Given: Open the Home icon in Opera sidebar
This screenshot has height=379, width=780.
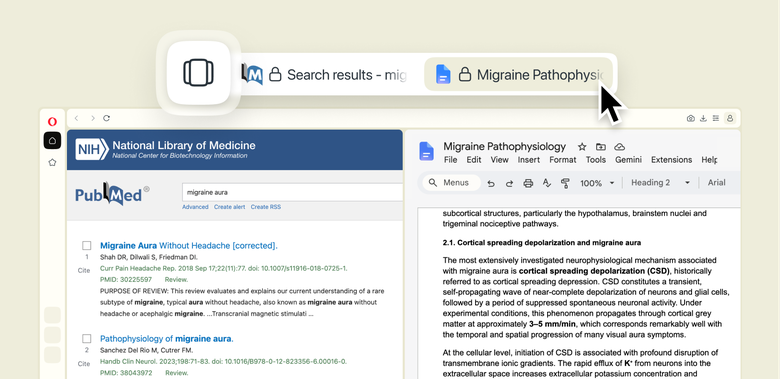Looking at the screenshot, I should pos(52,140).
